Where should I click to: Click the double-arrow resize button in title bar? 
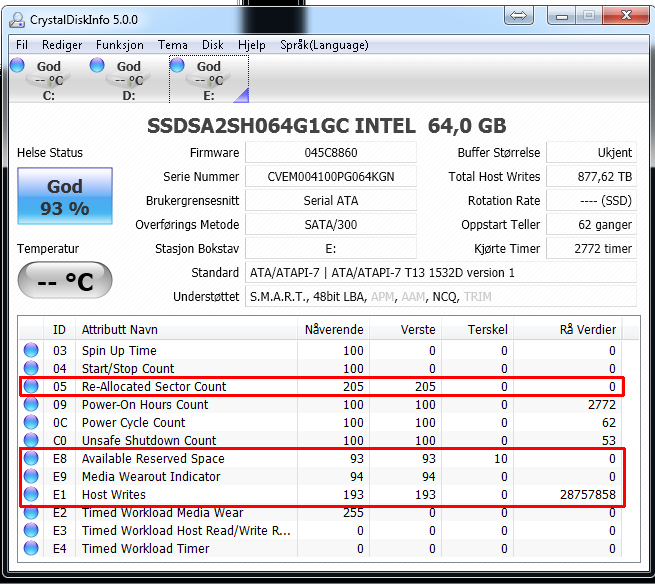(518, 16)
